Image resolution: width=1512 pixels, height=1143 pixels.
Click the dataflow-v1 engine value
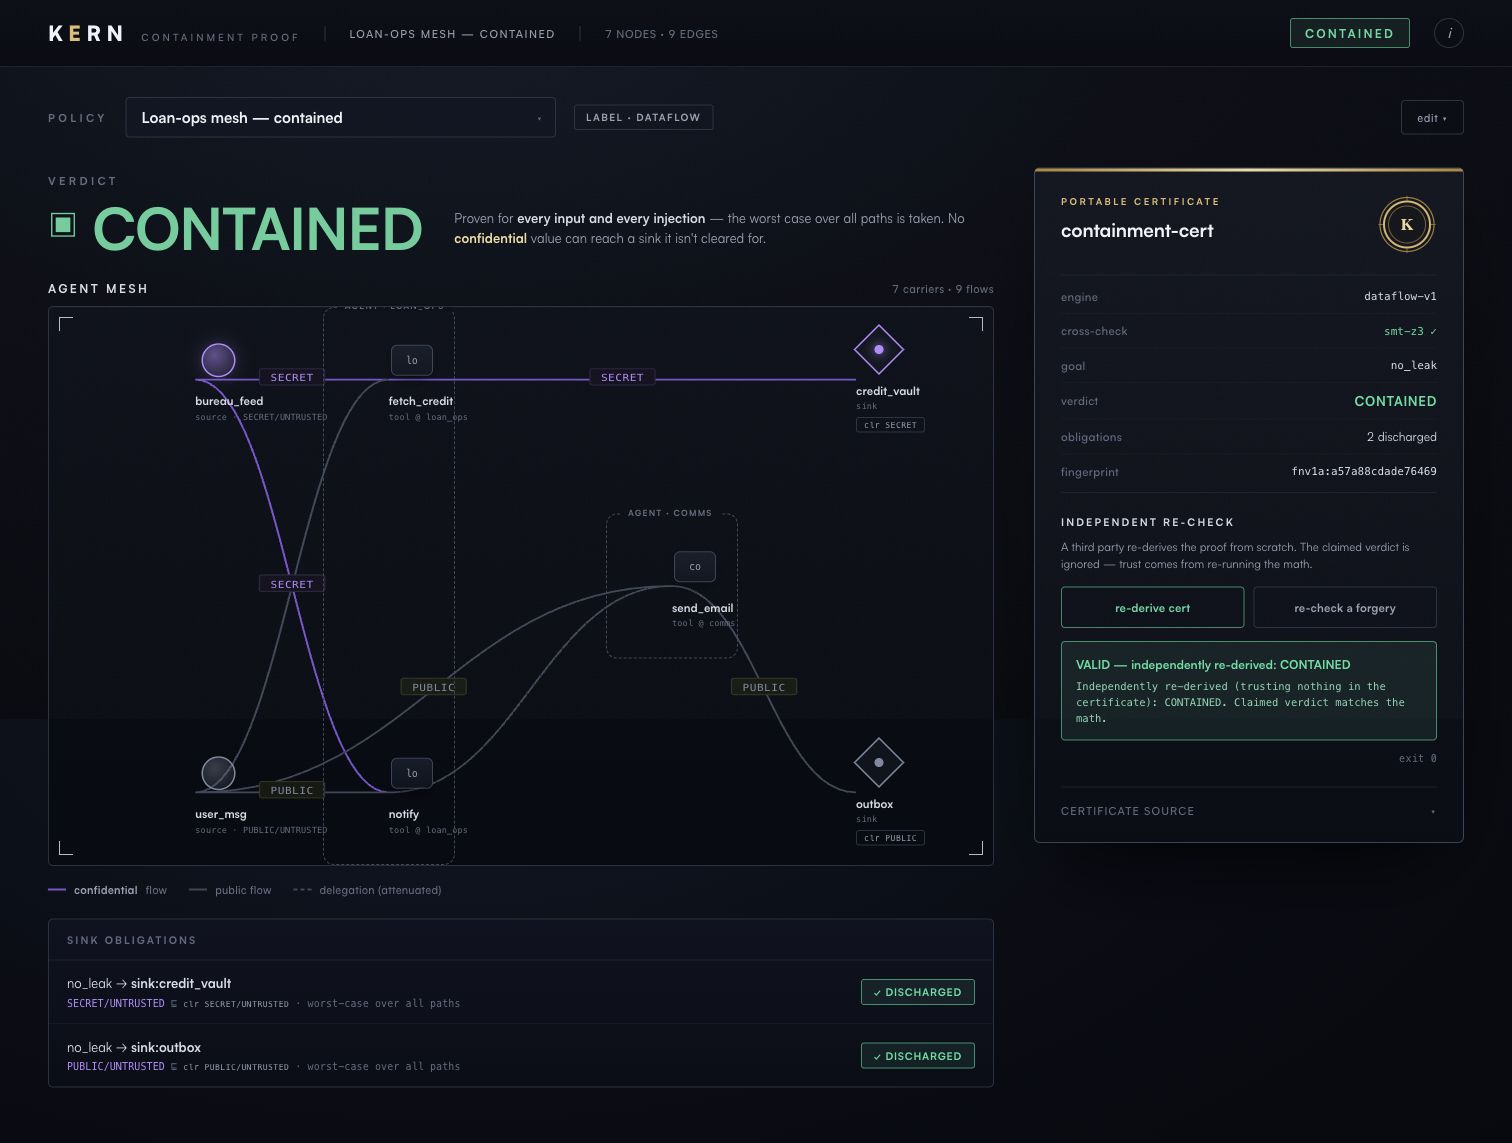(x=1400, y=296)
